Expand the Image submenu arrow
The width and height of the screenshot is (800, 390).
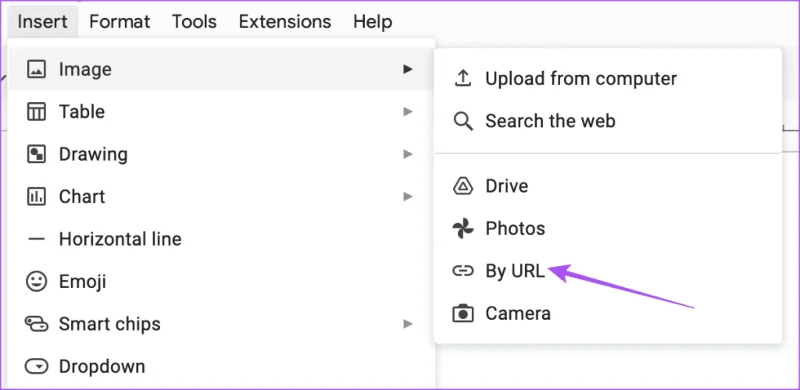click(x=407, y=69)
